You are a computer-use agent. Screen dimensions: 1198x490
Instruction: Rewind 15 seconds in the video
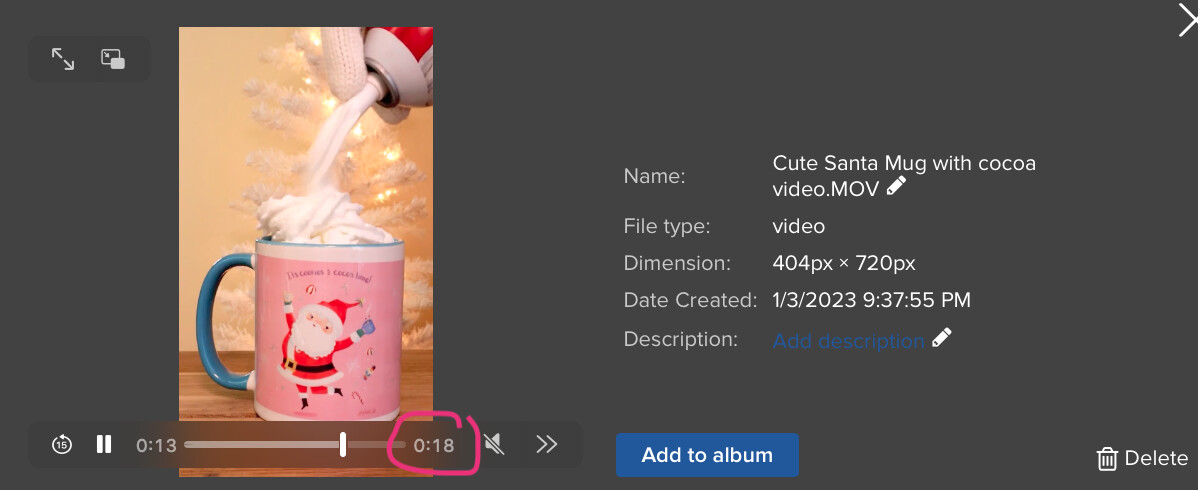(x=62, y=443)
